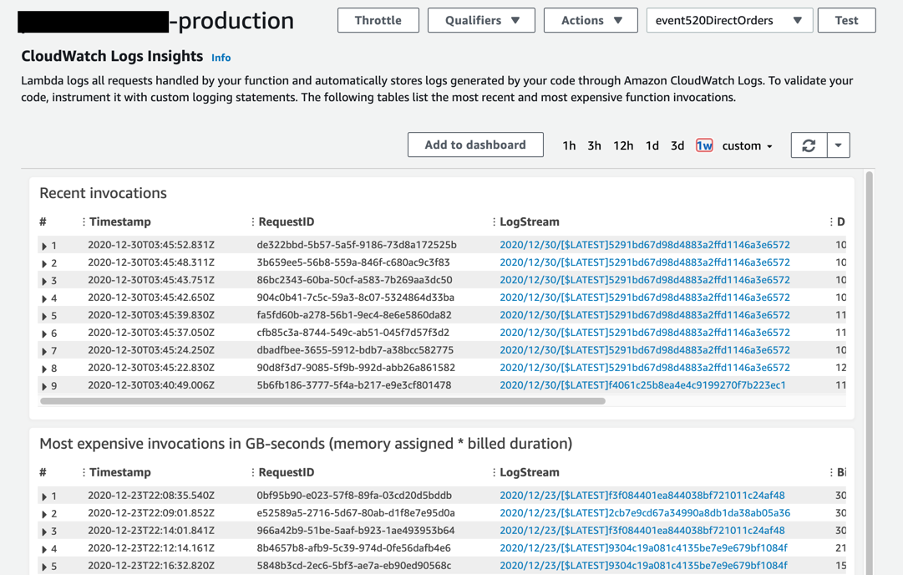Expand row 9 in Recent invocations

(x=44, y=386)
